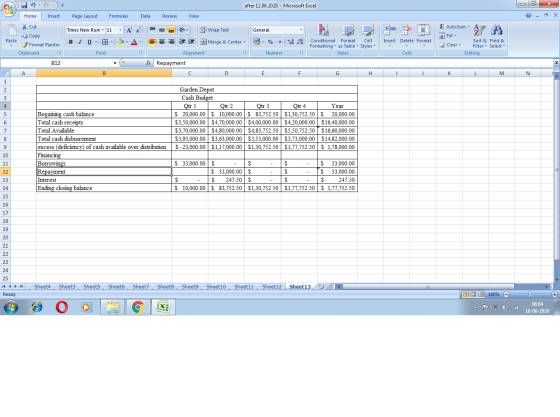Open the Review ribbon tab

[x=169, y=16]
